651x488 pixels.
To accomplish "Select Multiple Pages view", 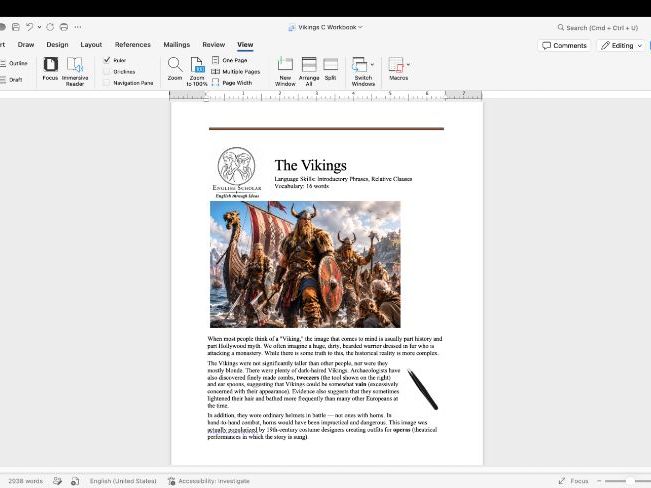I will tap(236, 71).
